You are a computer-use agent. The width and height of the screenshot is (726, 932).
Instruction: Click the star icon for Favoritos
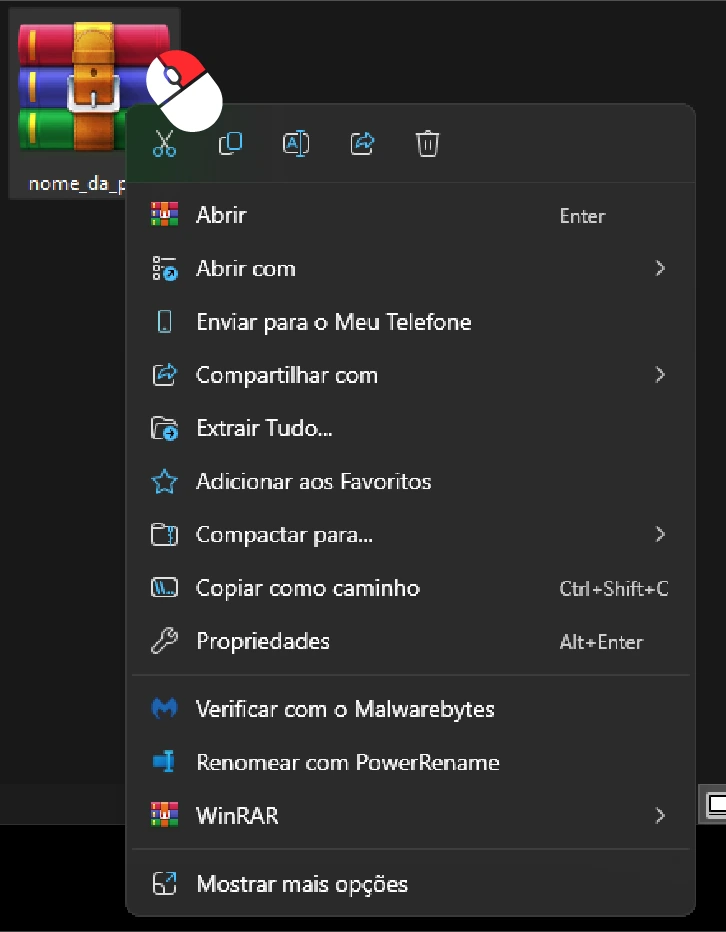pos(164,482)
